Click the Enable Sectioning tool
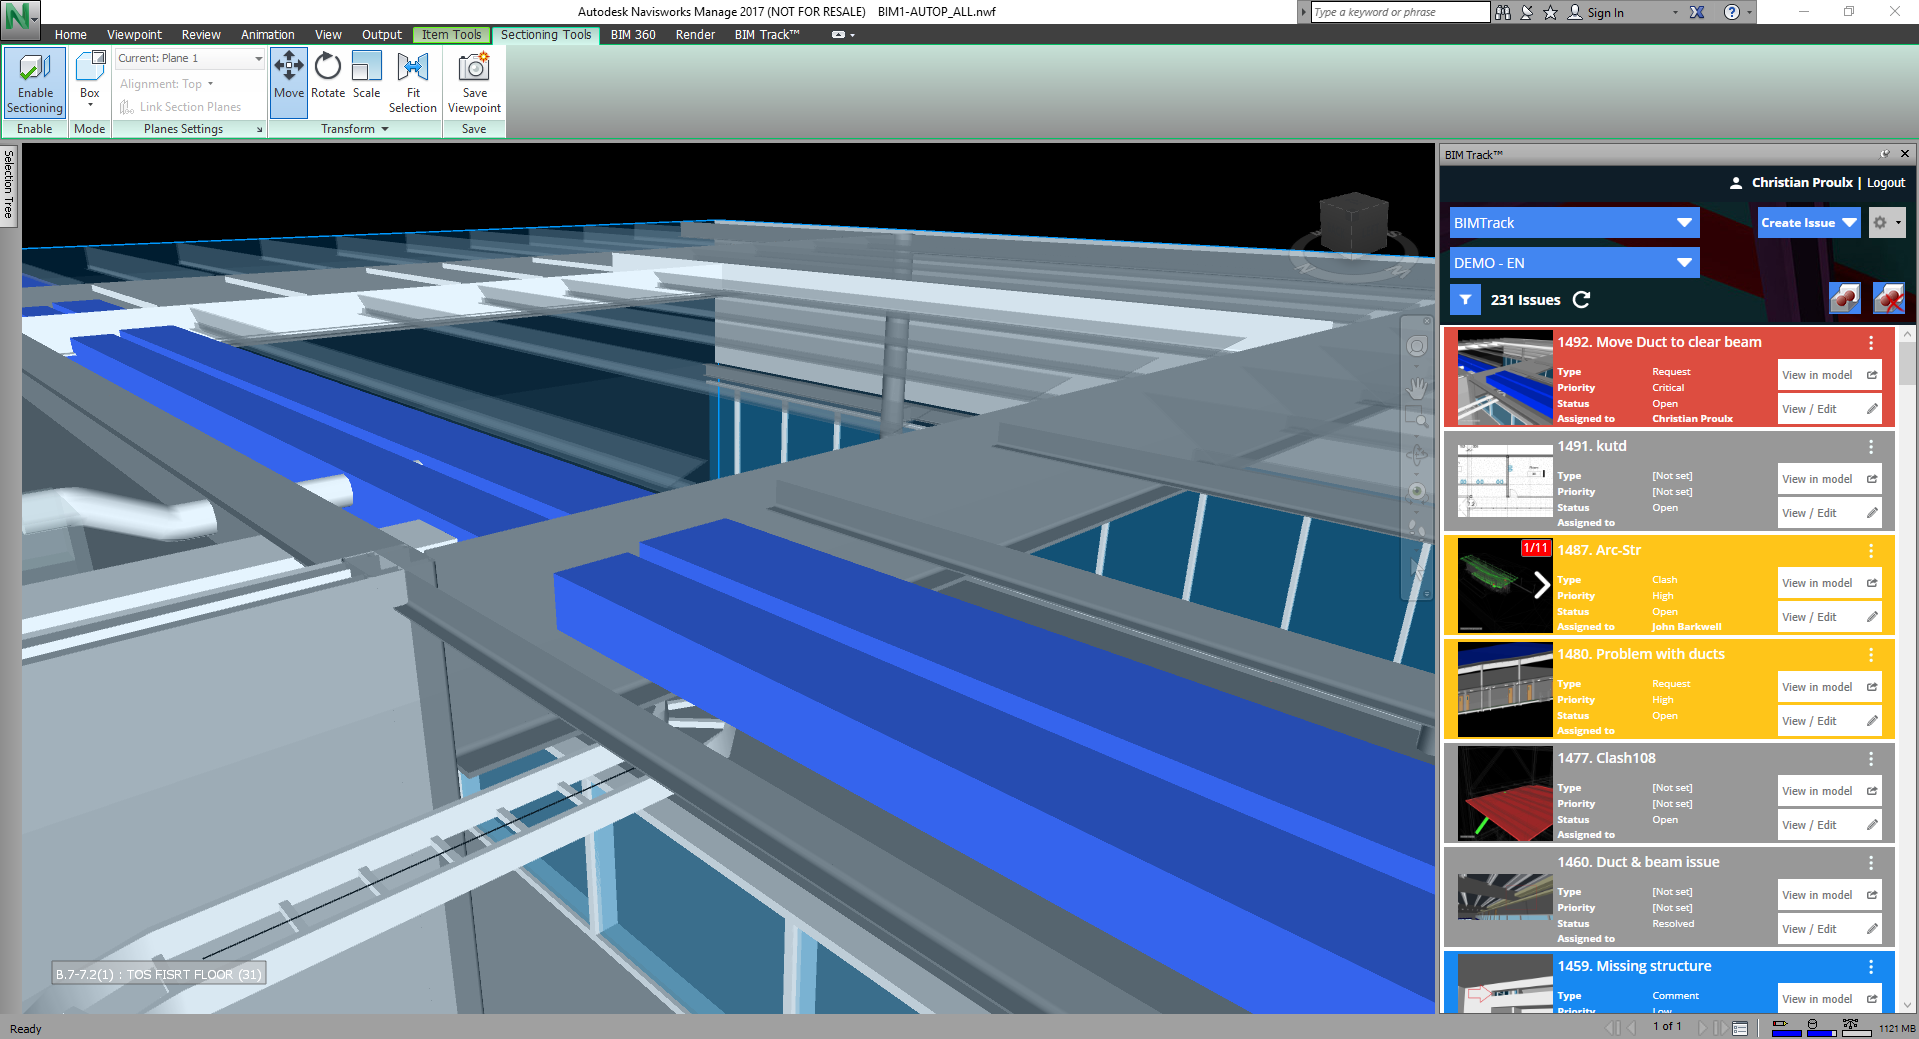This screenshot has height=1039, width=1919. pos(35,82)
